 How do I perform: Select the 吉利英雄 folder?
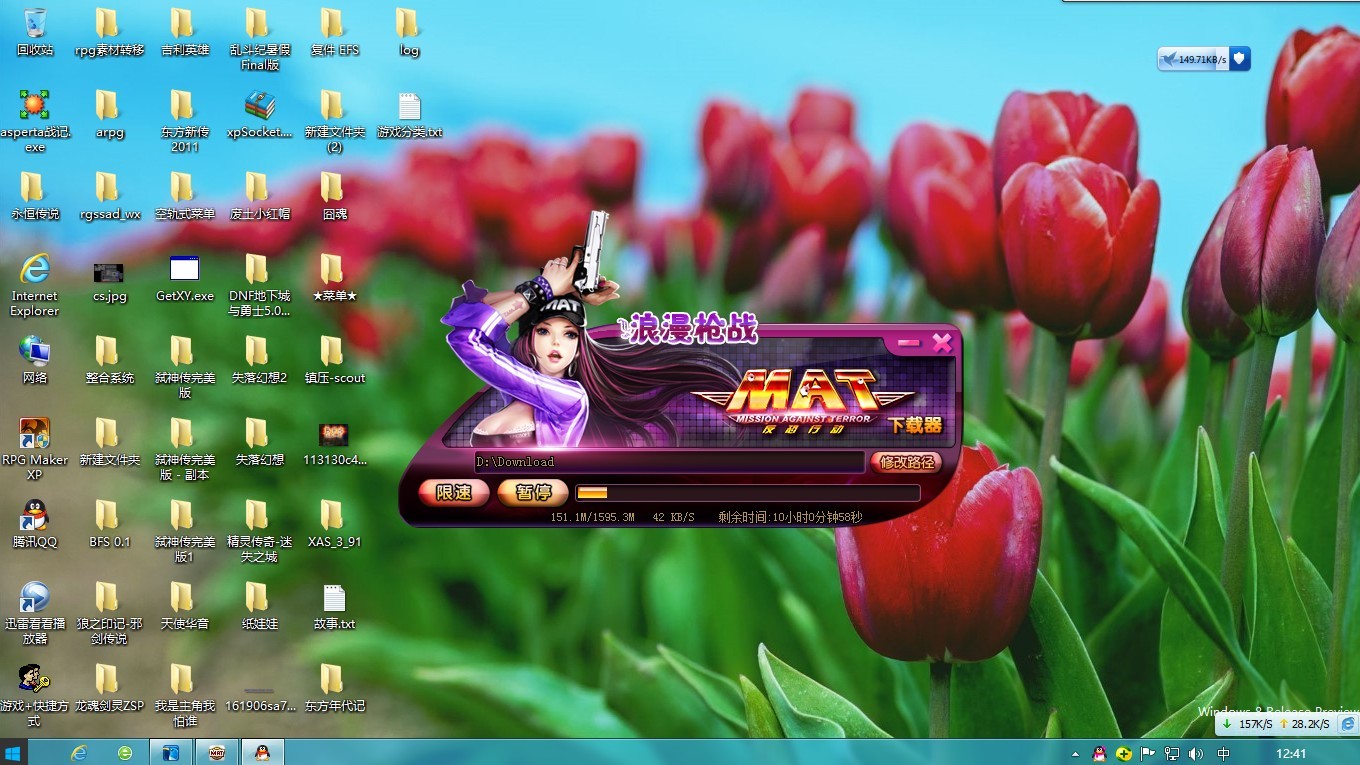coord(185,32)
